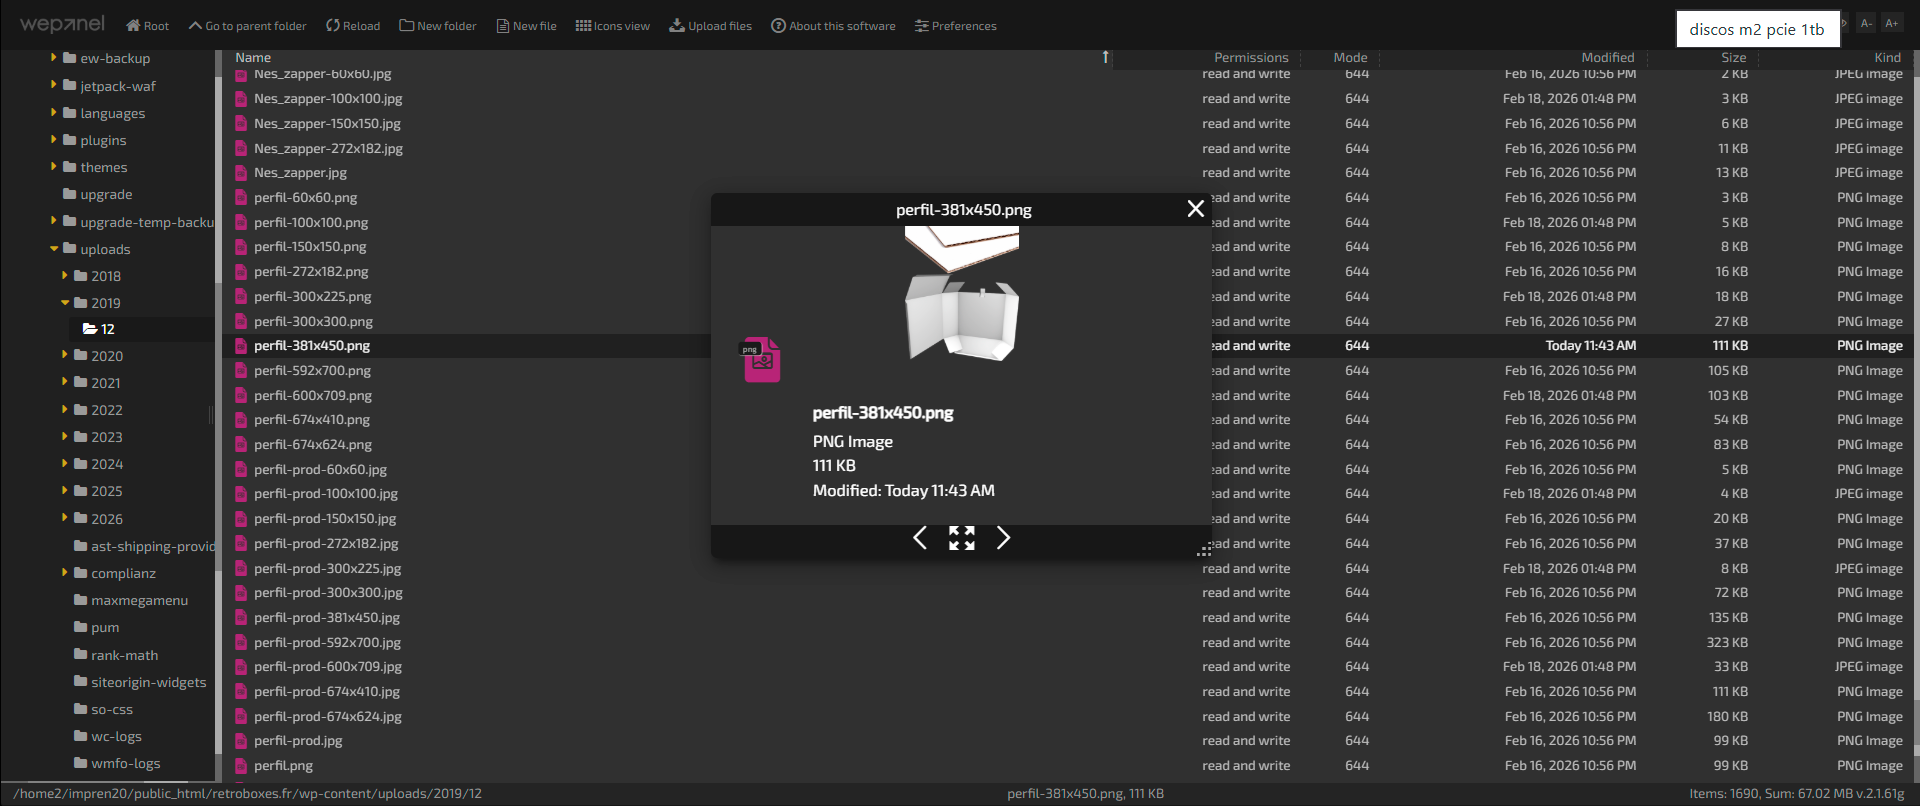Show previous file in preview
This screenshot has height=806, width=1920.
pos(920,538)
